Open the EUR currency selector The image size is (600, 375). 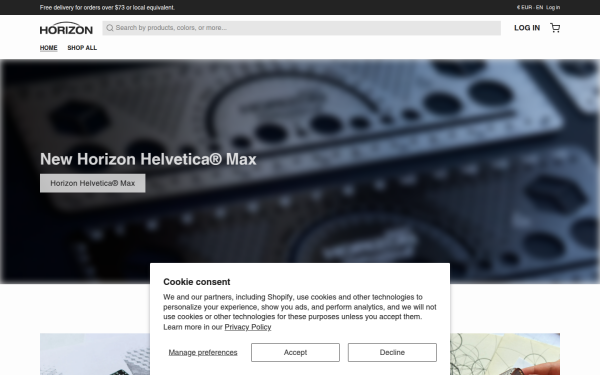(524, 7)
